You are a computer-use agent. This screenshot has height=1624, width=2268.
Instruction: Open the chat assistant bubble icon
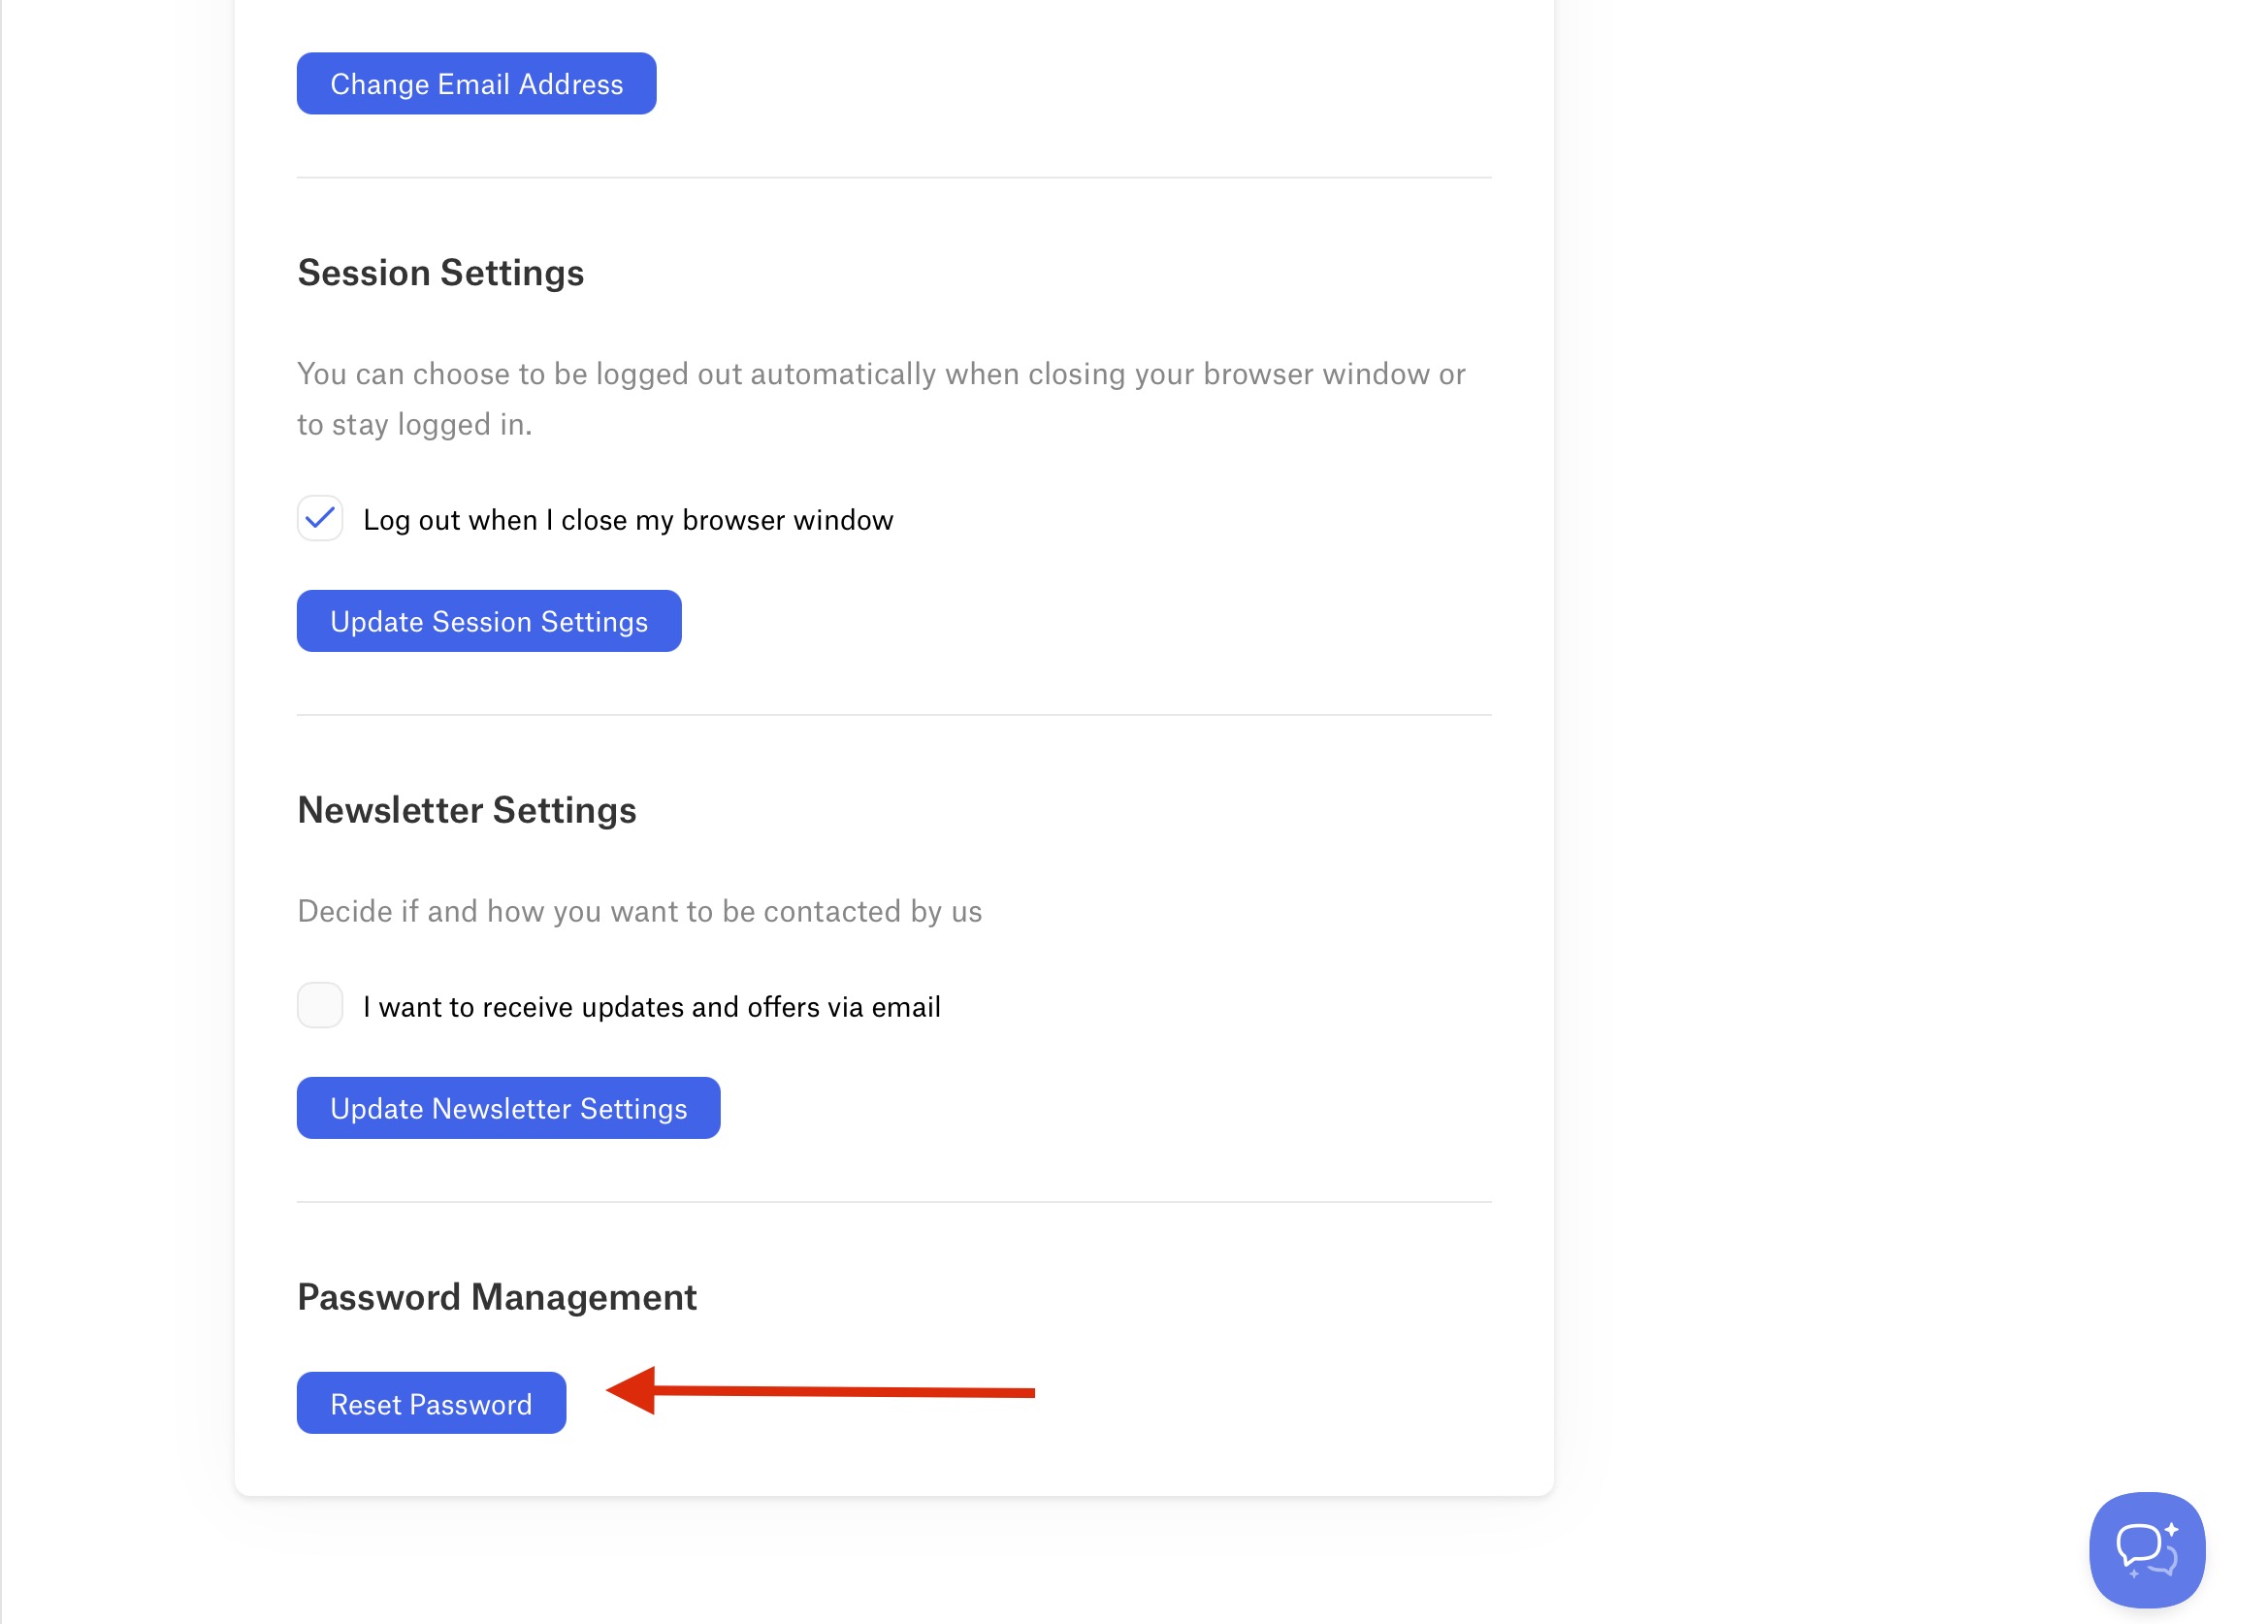click(2146, 1549)
